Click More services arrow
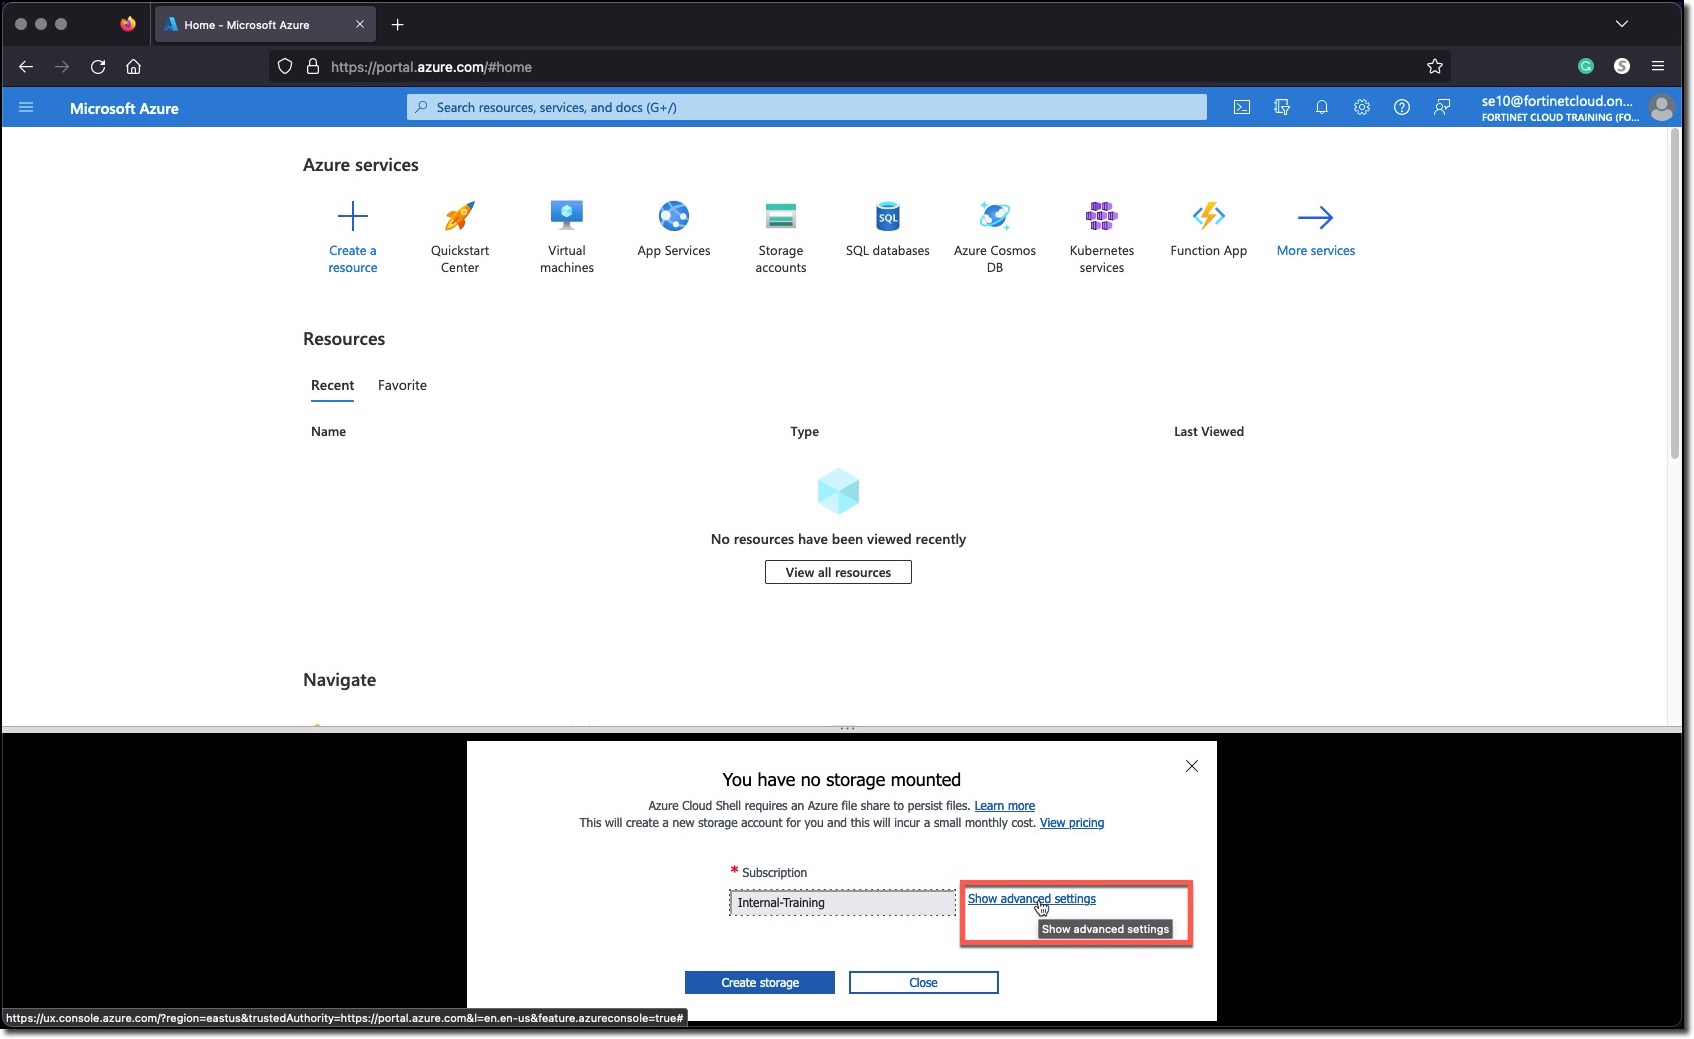Viewport: 1694px width, 1039px height. point(1315,217)
